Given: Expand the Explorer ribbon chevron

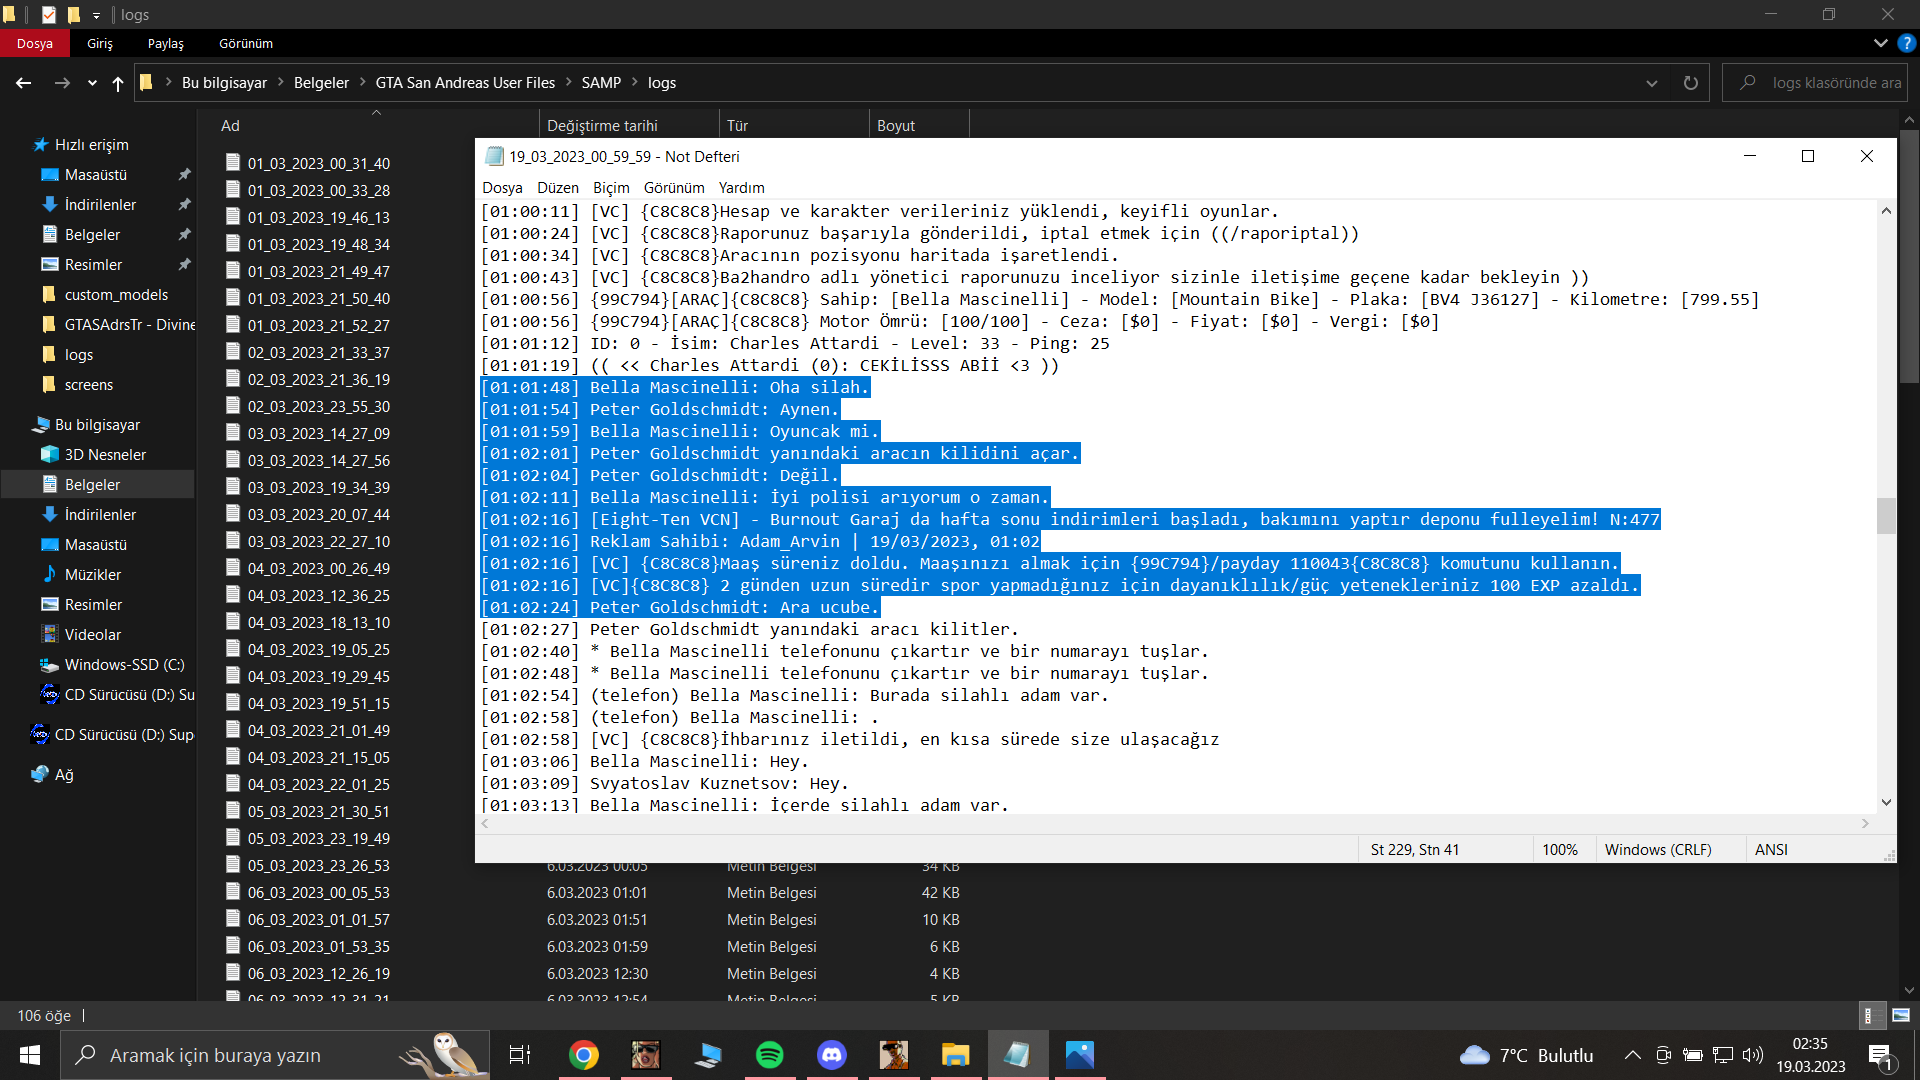Looking at the screenshot, I should (1880, 43).
